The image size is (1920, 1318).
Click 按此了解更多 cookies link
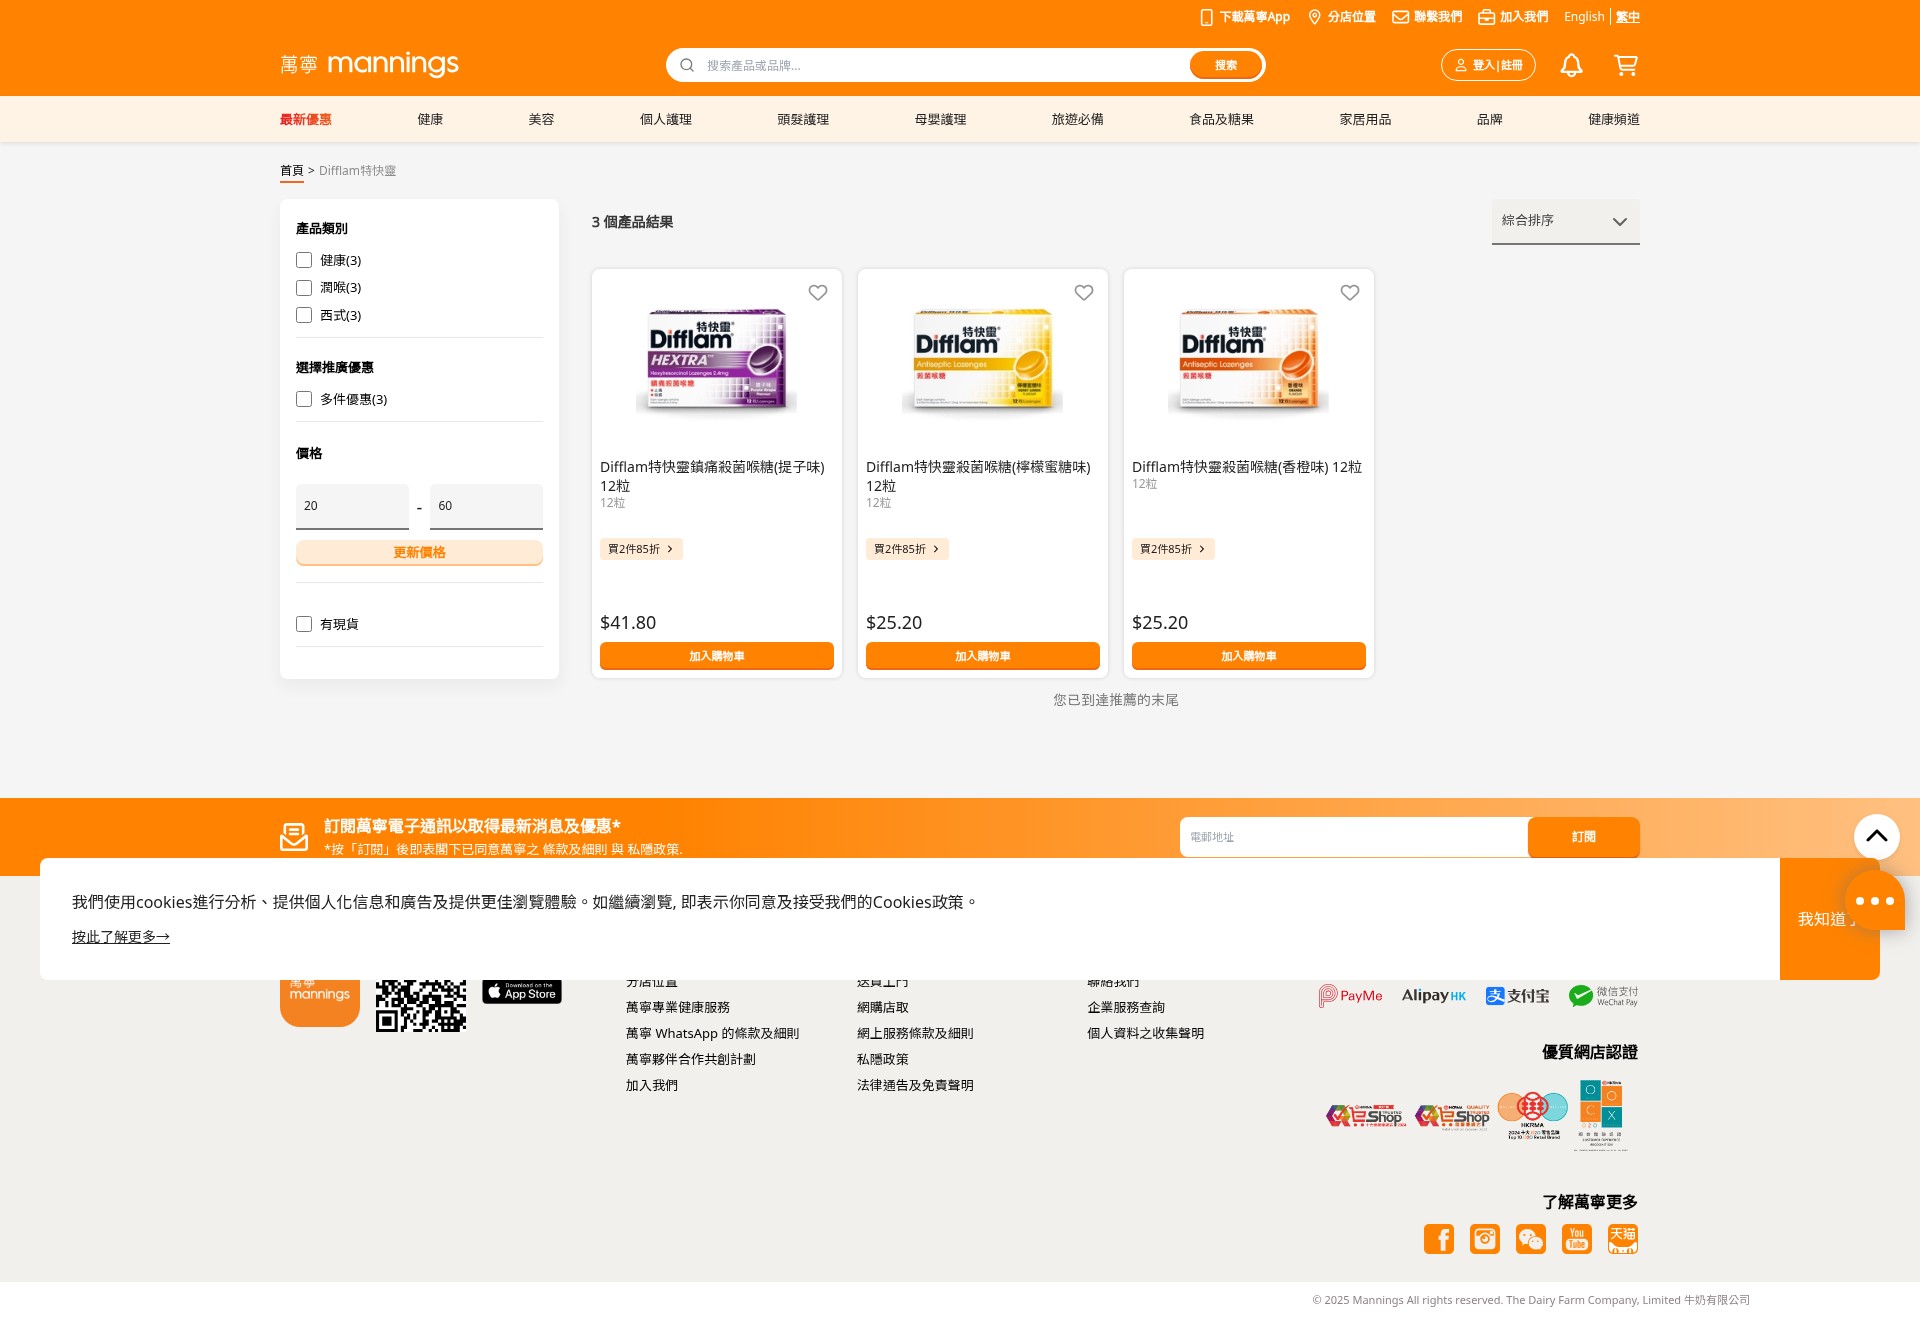pos(121,937)
